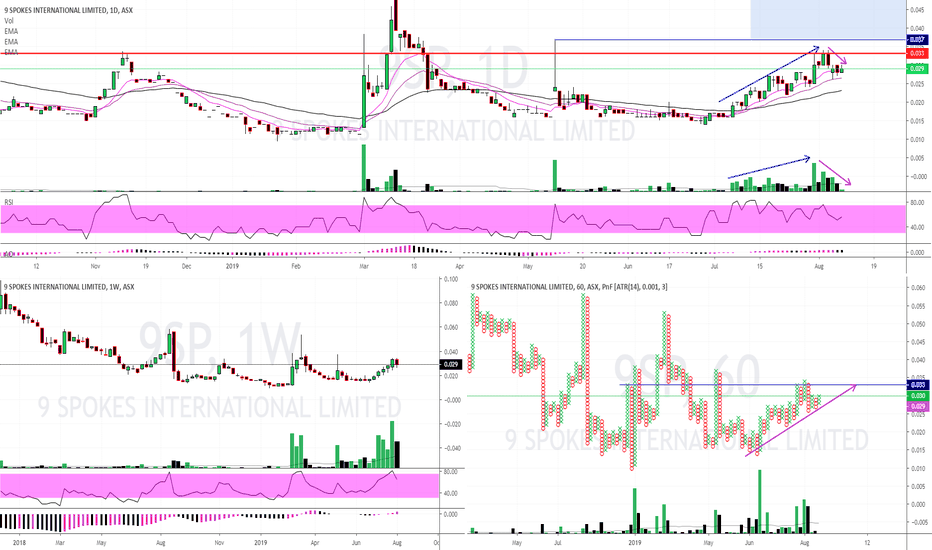Viewport: 932px width, 550px height.
Task: Click the 2018 label on the weekly time axis
Action: point(19,543)
